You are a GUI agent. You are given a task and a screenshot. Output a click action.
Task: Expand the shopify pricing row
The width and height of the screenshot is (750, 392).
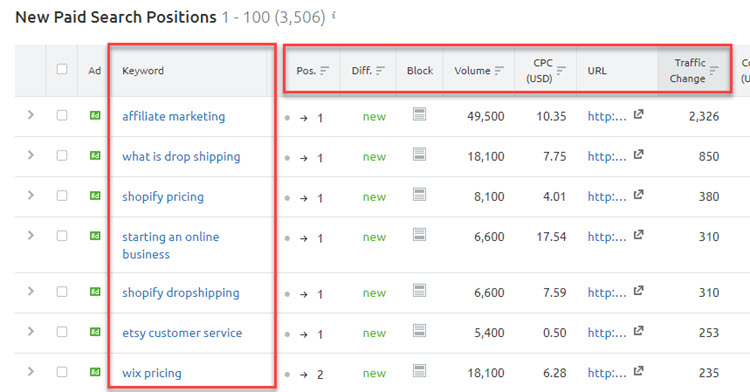31,195
